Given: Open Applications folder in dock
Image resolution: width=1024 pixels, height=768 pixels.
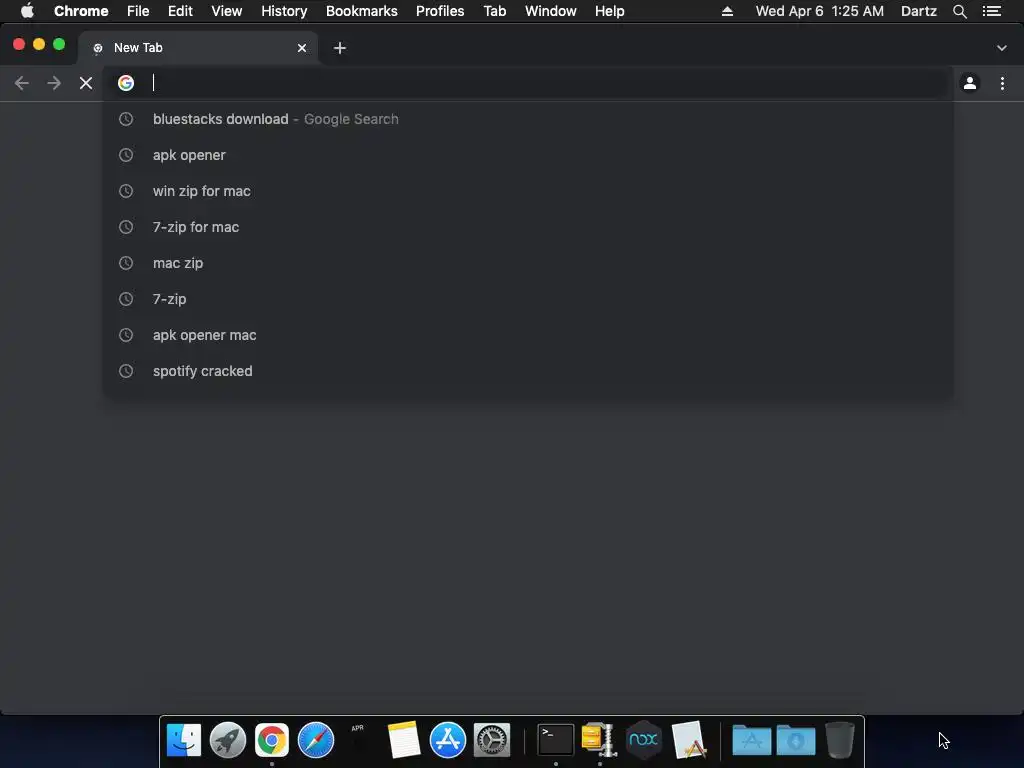Looking at the screenshot, I should point(752,740).
